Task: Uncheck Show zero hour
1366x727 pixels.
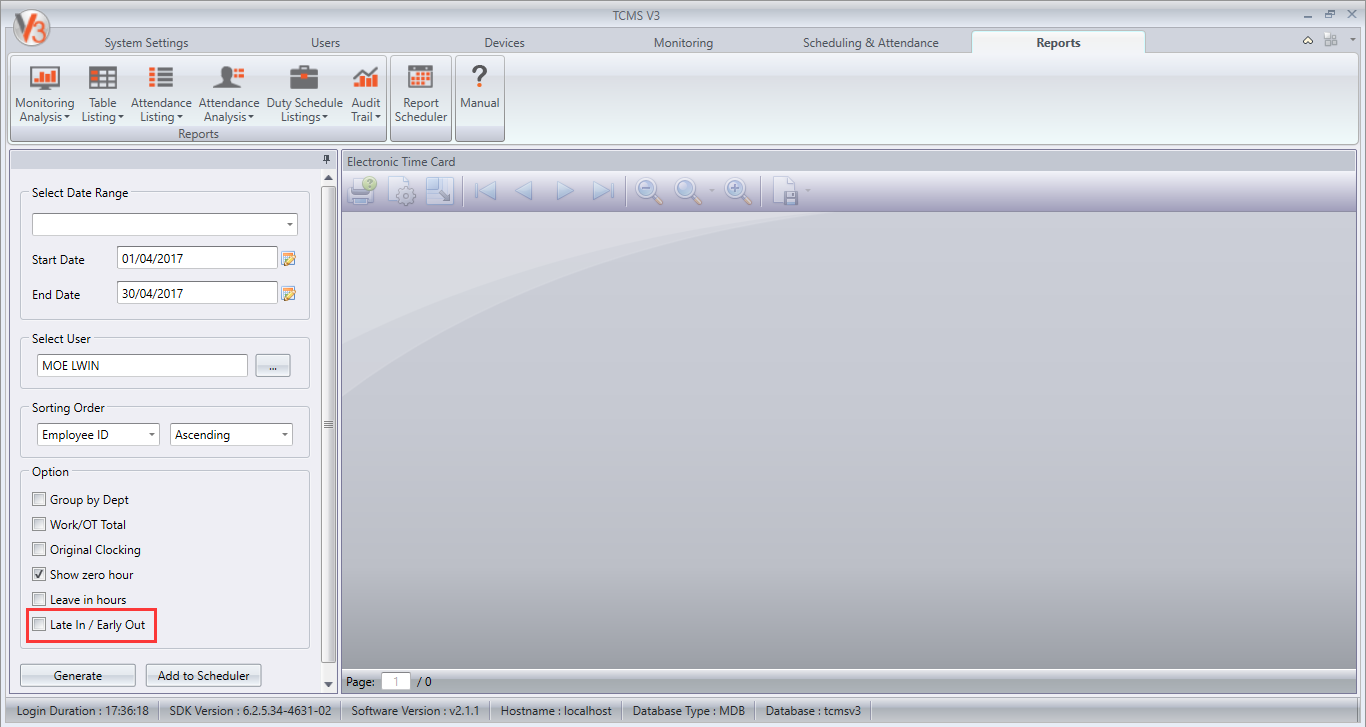Action: pos(39,574)
